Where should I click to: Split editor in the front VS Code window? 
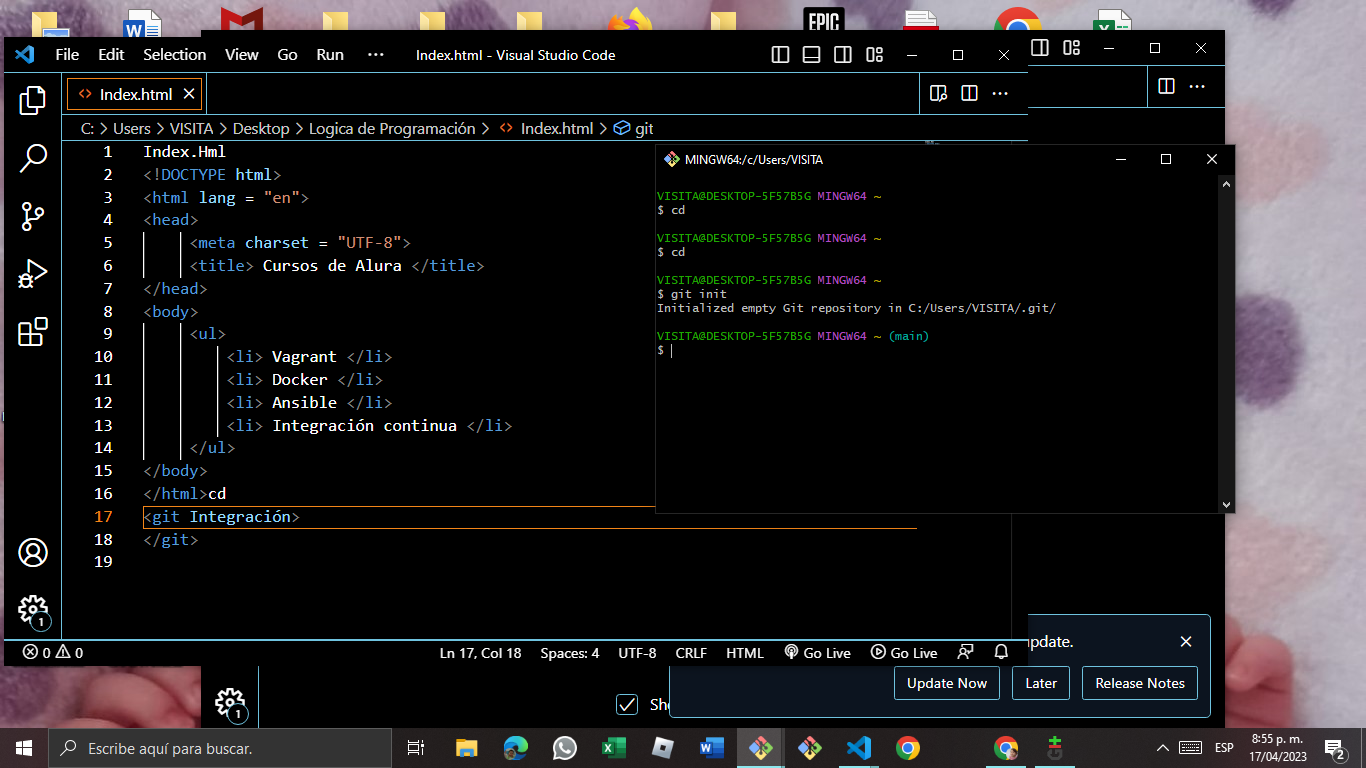pos(969,93)
